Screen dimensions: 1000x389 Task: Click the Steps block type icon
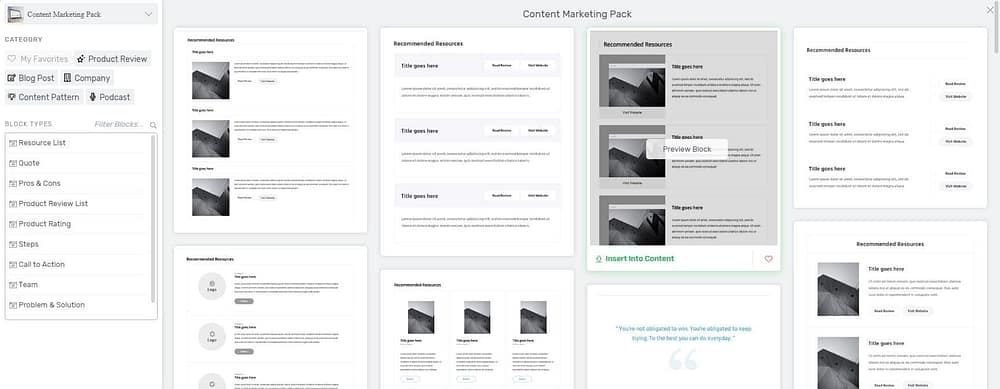tap(13, 244)
